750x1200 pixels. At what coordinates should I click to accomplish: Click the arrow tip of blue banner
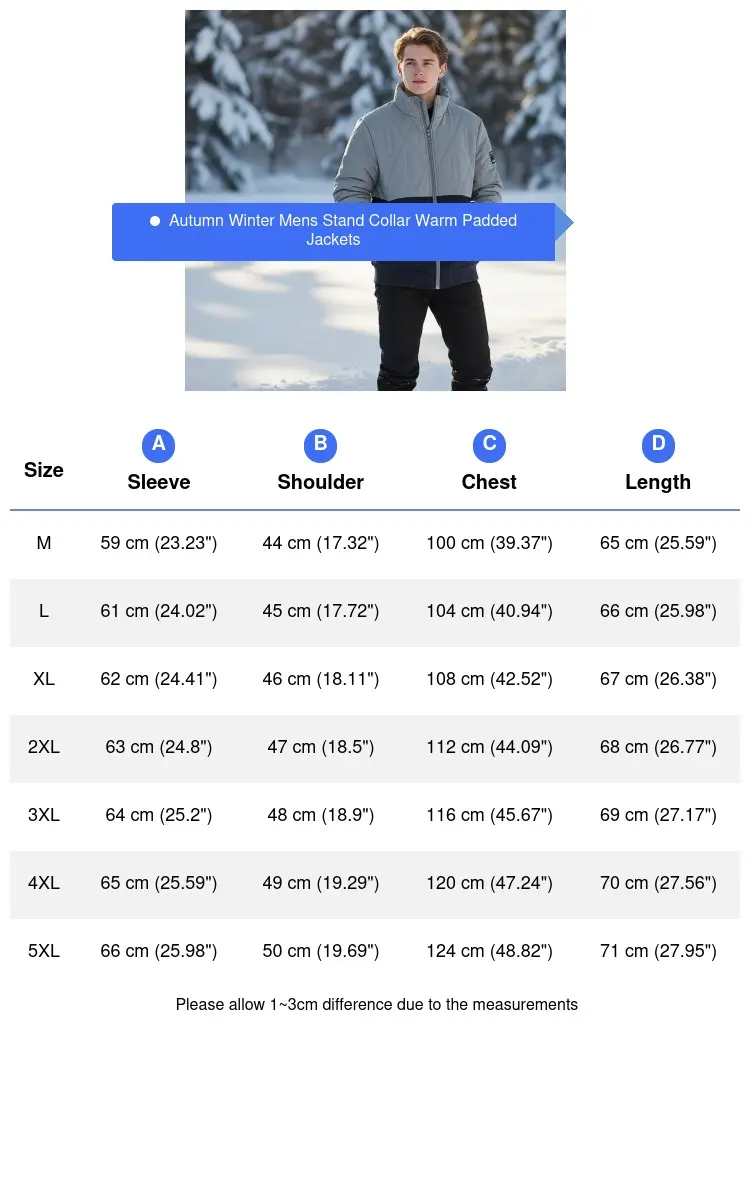tap(565, 223)
